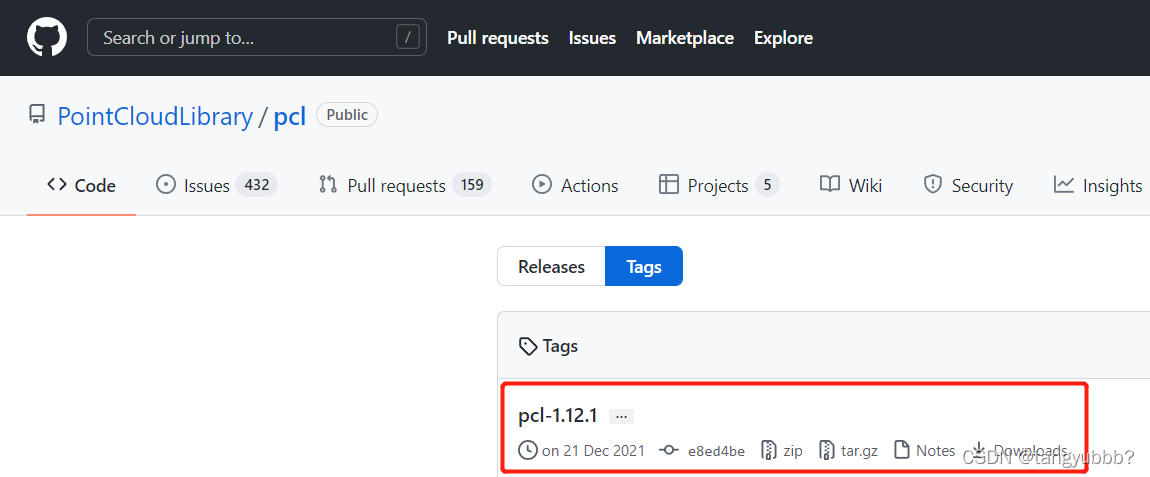Open the PointCloudLibrary owner link
This screenshot has width=1150, height=477.
(155, 117)
